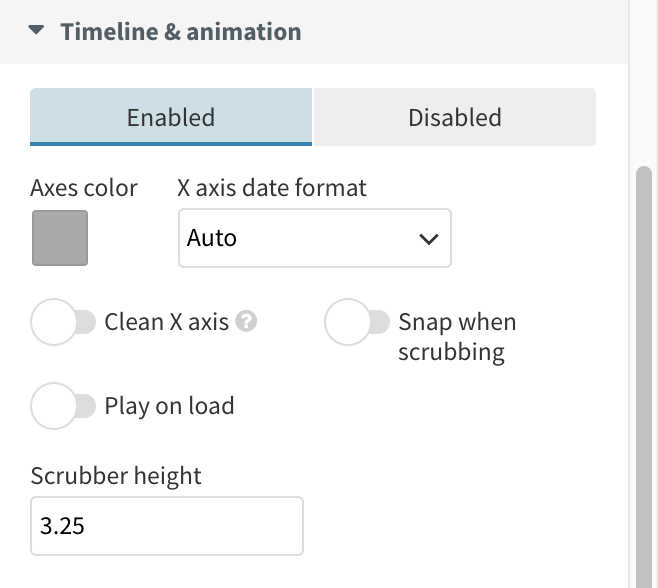The image size is (658, 588).
Task: Click the Timeline & animation header title
Action: click(x=180, y=31)
